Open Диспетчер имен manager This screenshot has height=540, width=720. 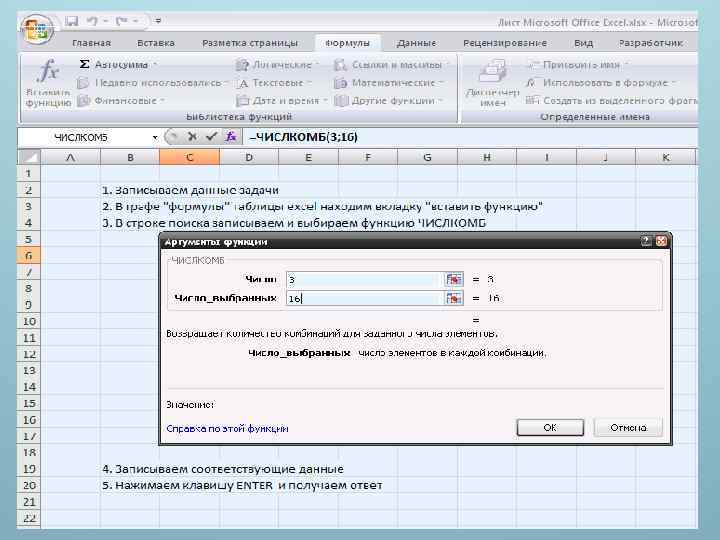coord(492,83)
